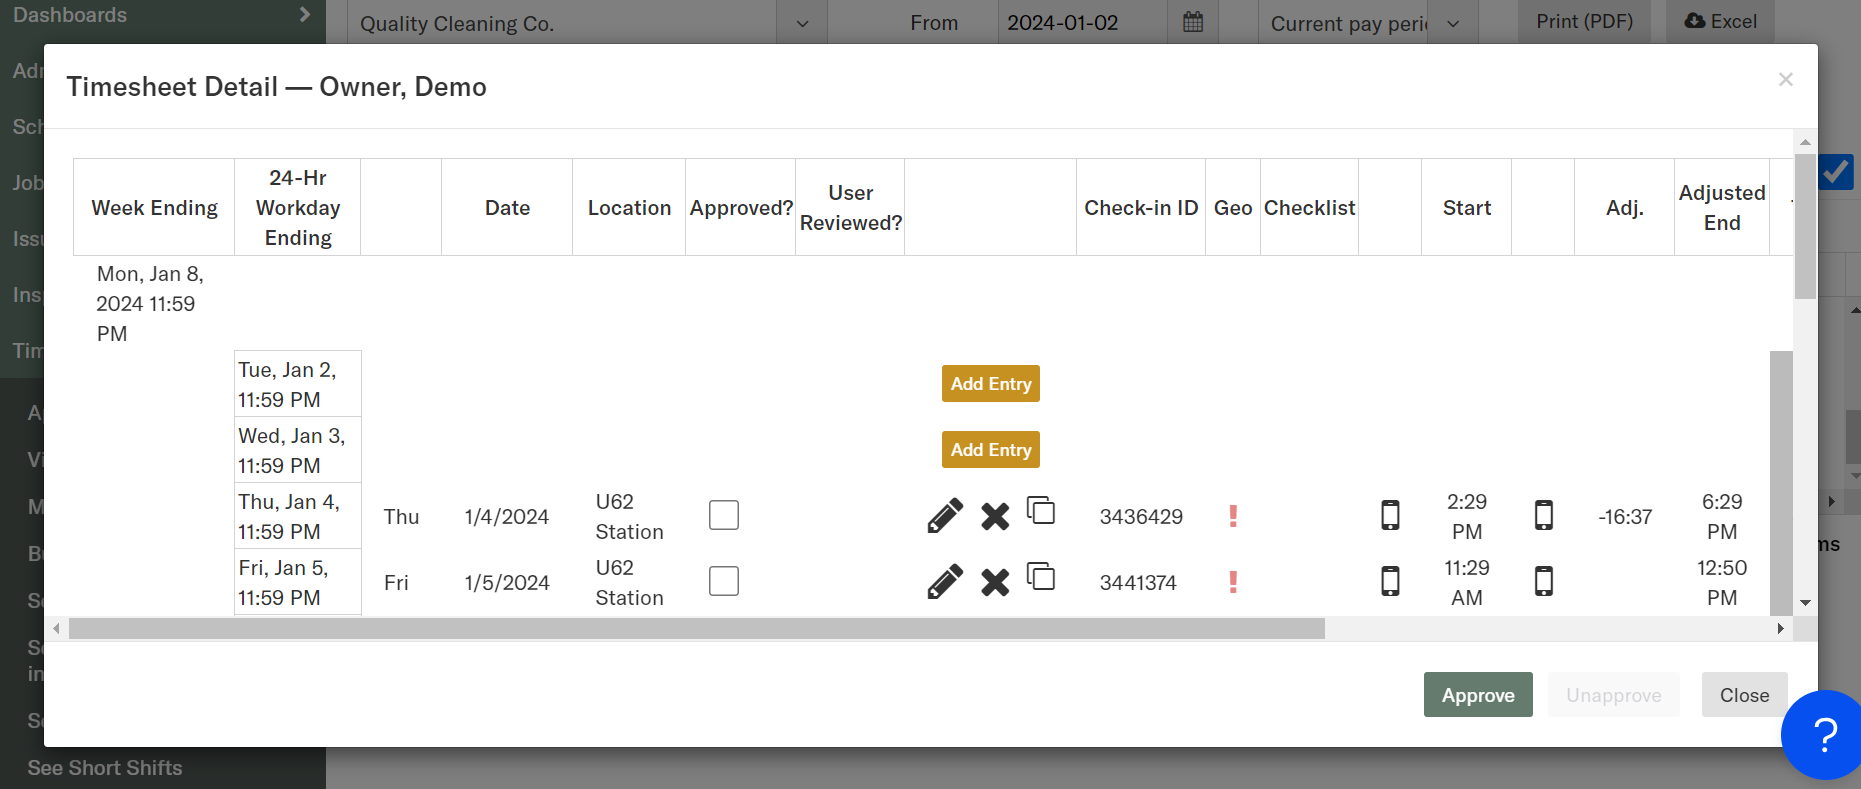Duplicate the Fri 1/5/2024 timesheet entry
The image size is (1861, 789).
(1041, 577)
